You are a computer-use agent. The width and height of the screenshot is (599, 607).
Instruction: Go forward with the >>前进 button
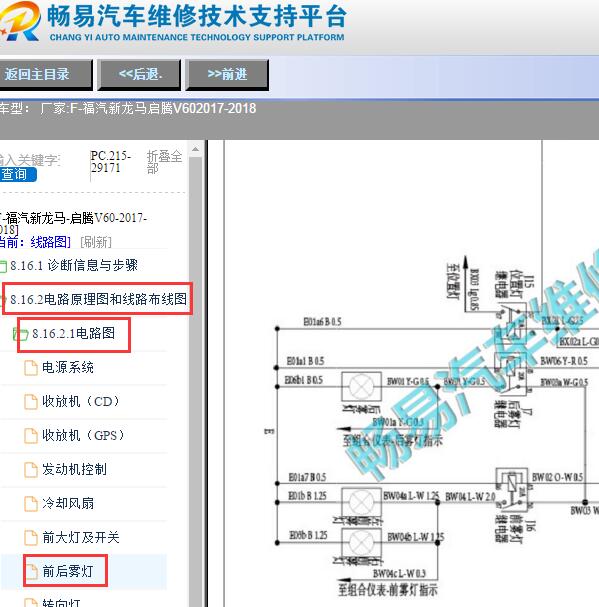pyautogui.click(x=227, y=74)
